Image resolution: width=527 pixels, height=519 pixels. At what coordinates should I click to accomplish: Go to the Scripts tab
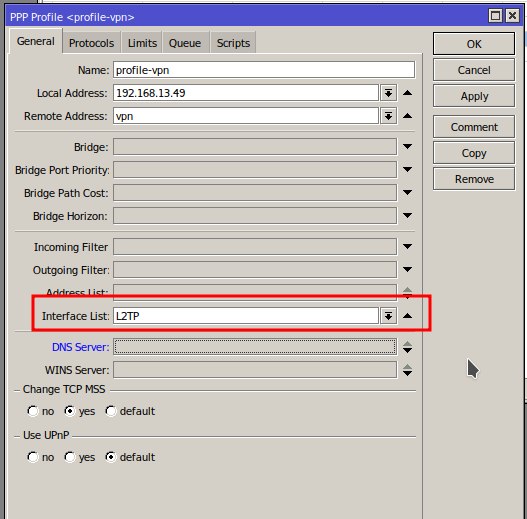click(x=233, y=43)
